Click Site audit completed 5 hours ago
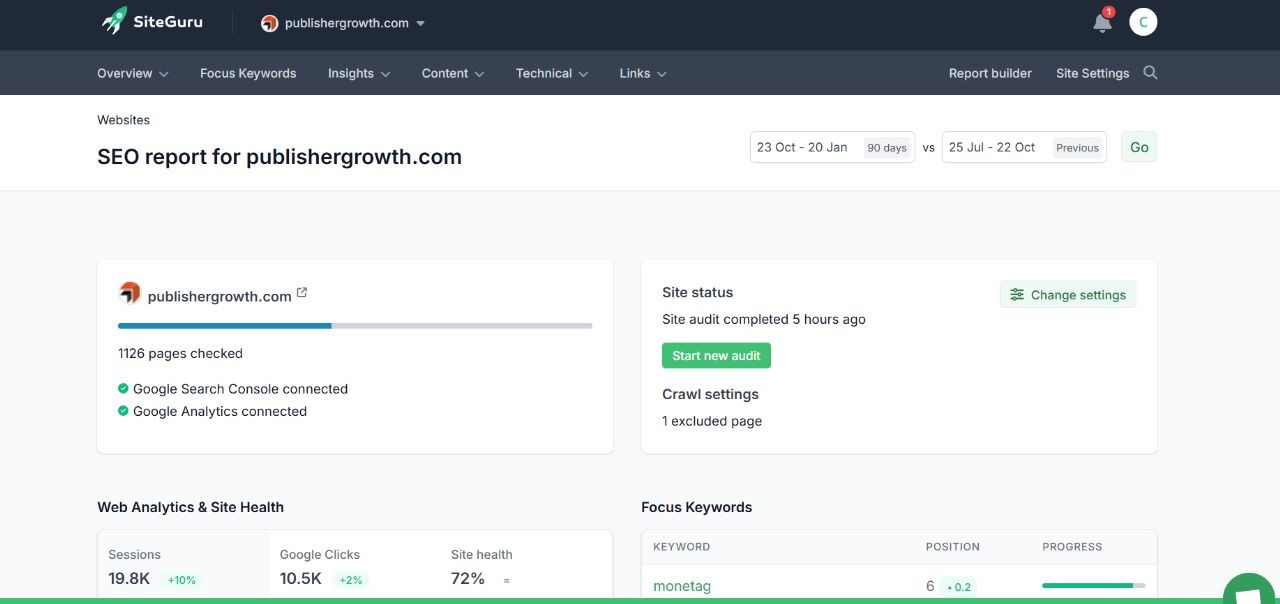This screenshot has height=604, width=1280. [x=764, y=319]
